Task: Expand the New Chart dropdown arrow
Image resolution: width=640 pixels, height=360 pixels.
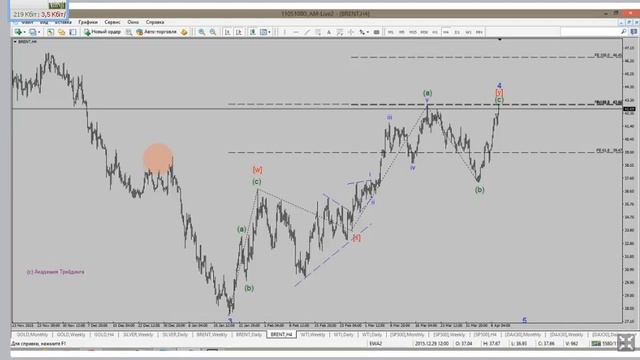Action: pos(24,32)
